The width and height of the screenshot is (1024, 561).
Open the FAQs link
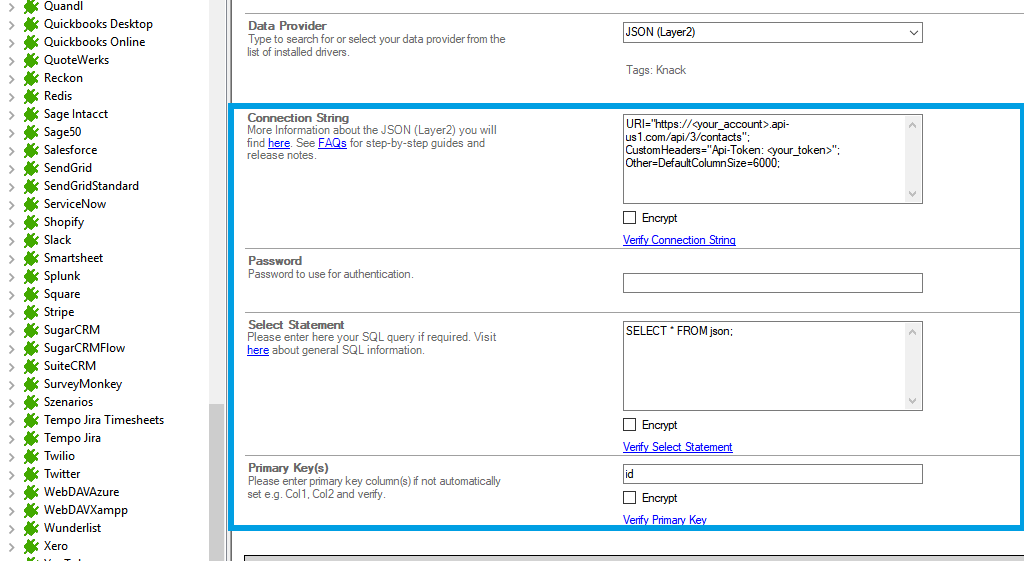332,143
